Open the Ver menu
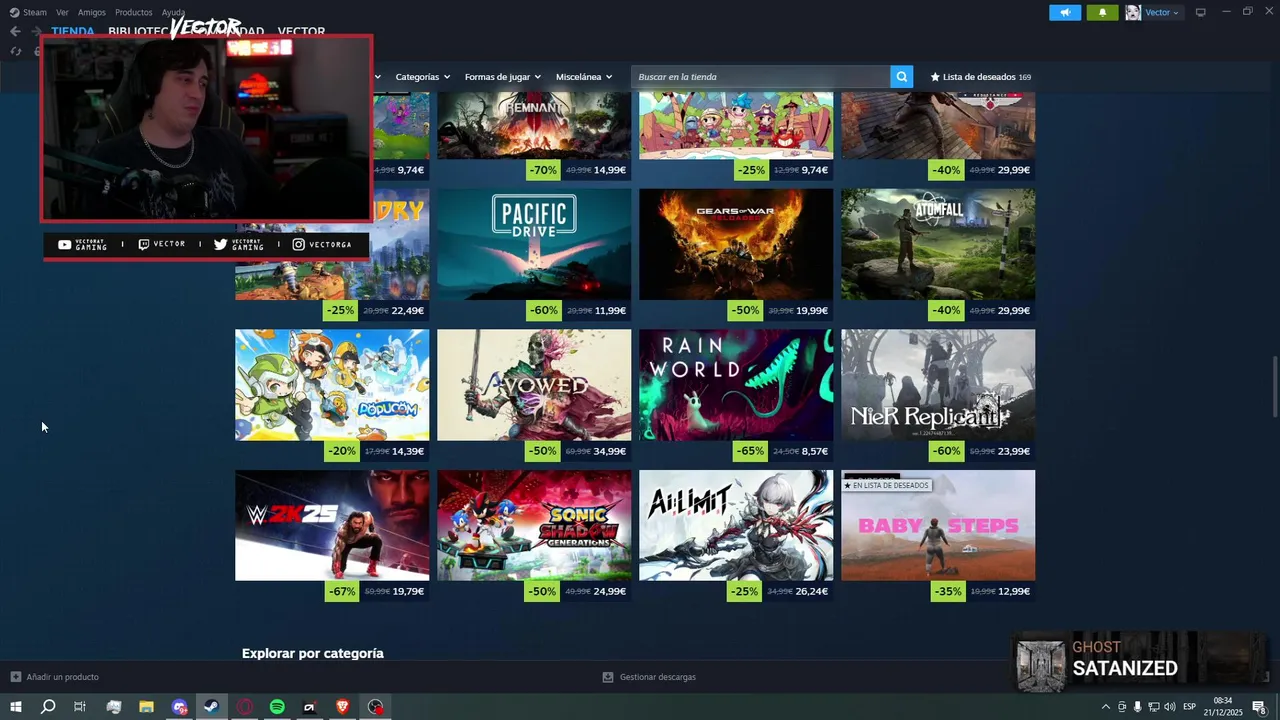 point(62,12)
